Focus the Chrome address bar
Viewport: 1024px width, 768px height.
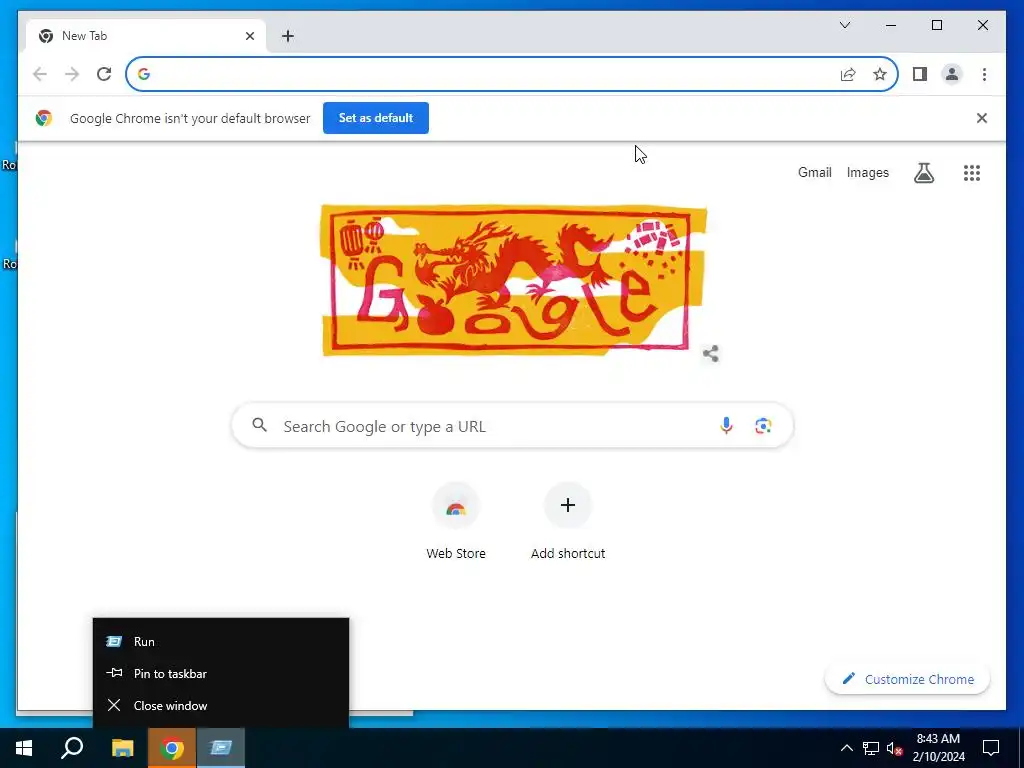(513, 74)
